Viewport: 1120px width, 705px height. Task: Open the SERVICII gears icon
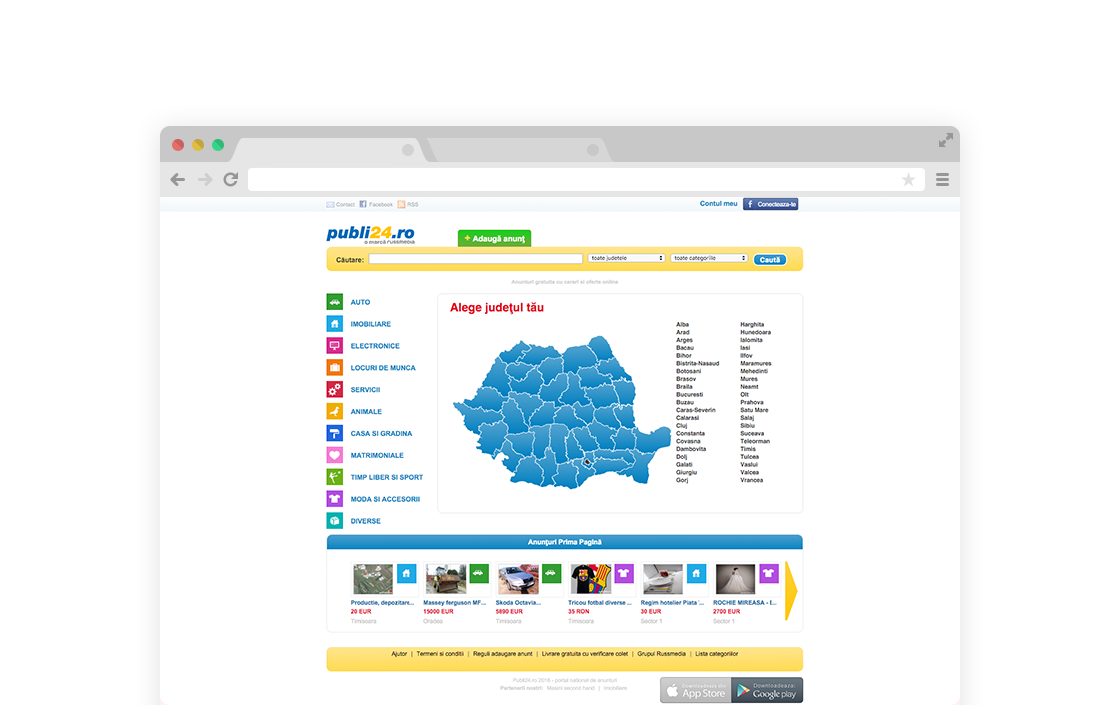(x=335, y=389)
